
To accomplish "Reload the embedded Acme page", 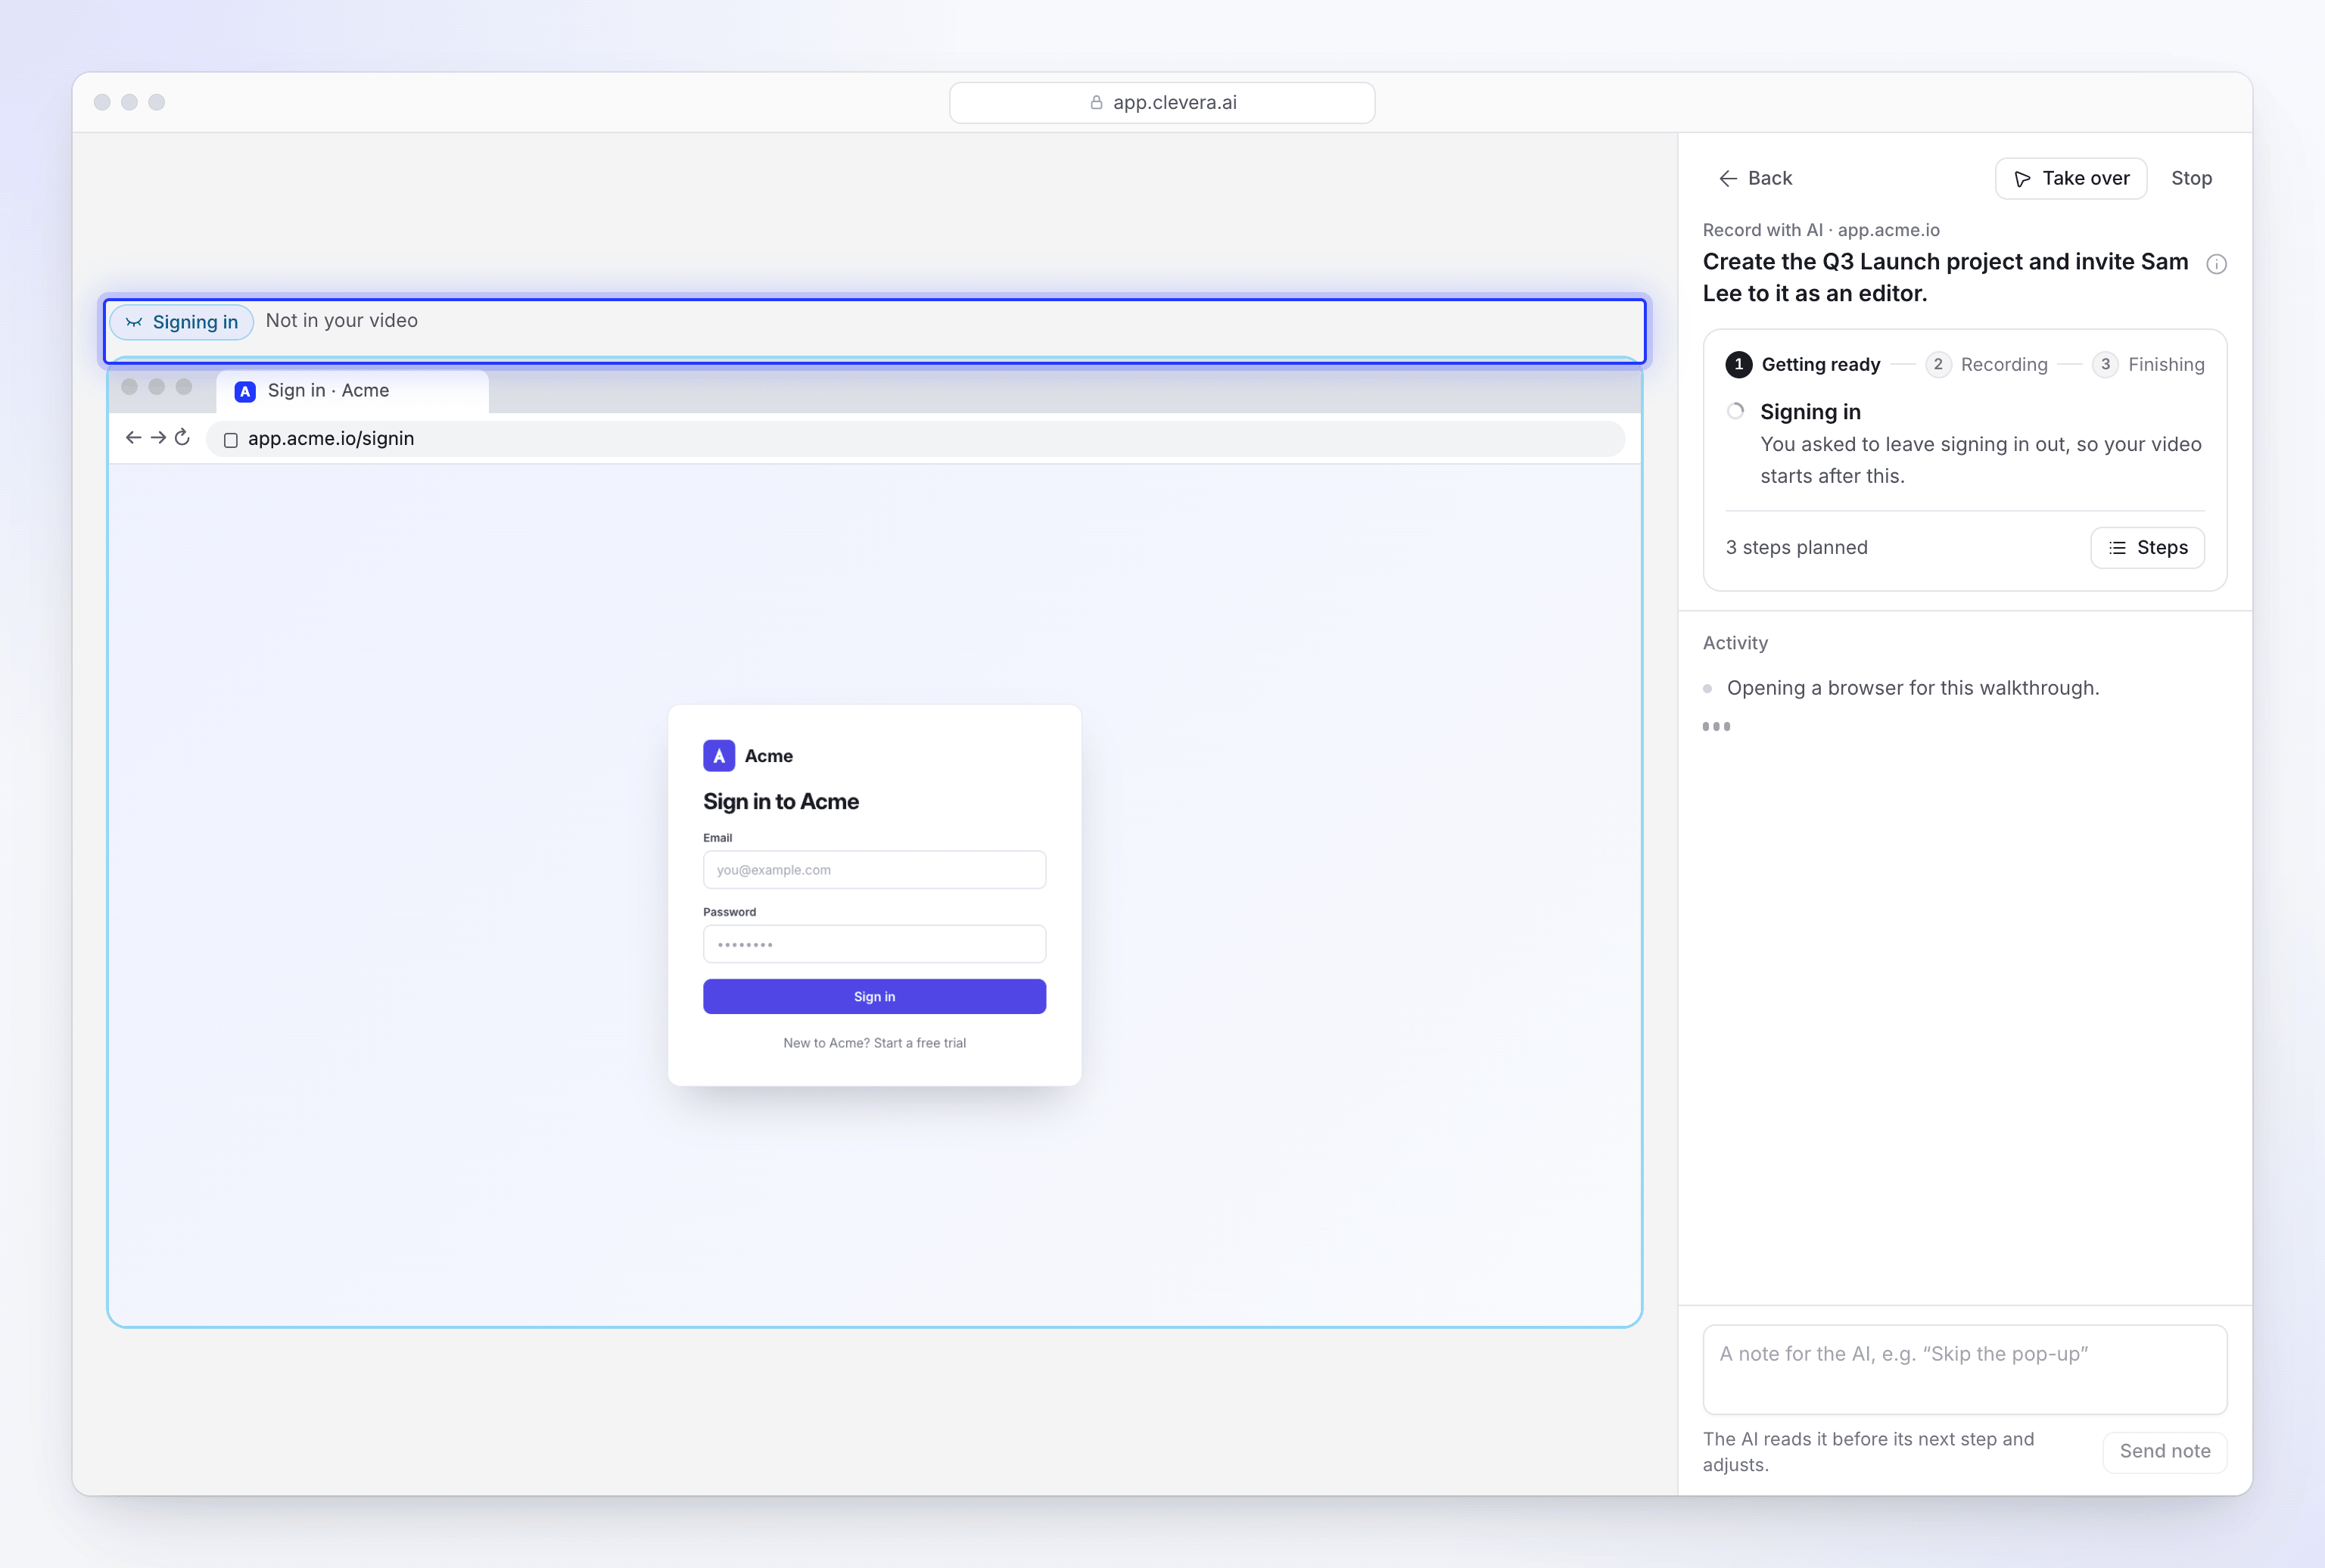I will click(x=182, y=437).
